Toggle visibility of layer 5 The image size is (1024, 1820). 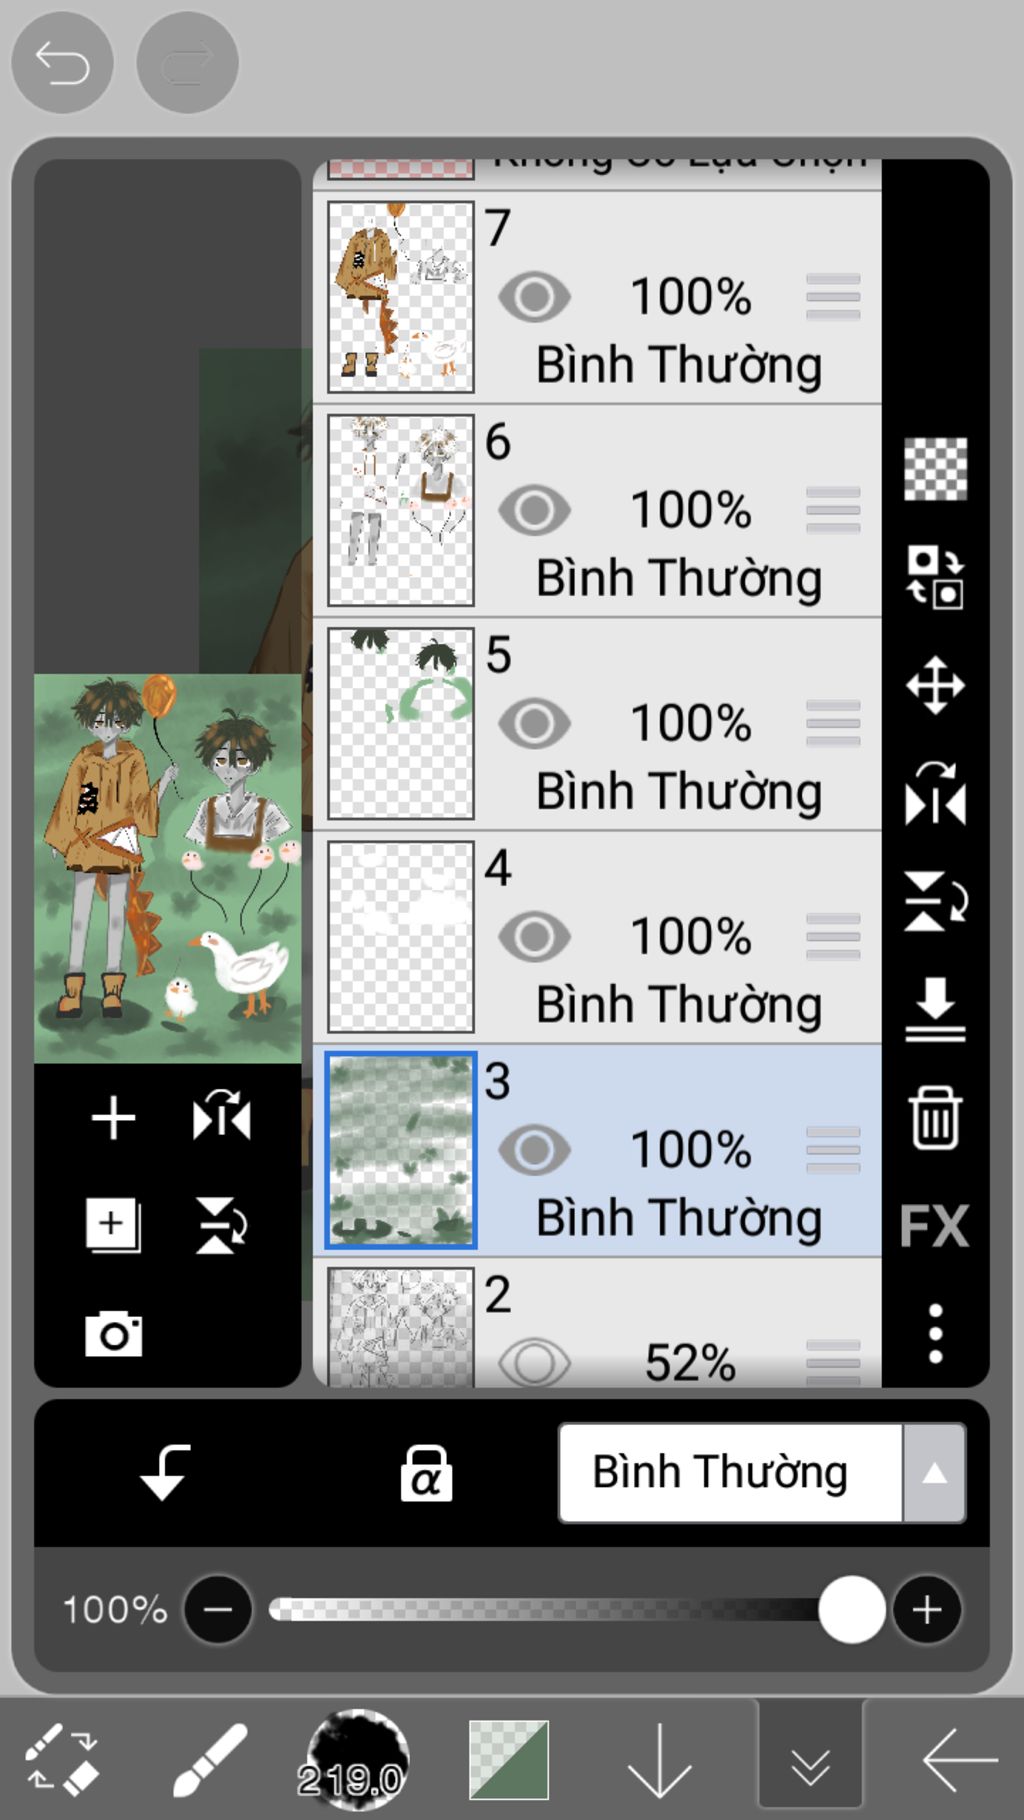click(534, 723)
